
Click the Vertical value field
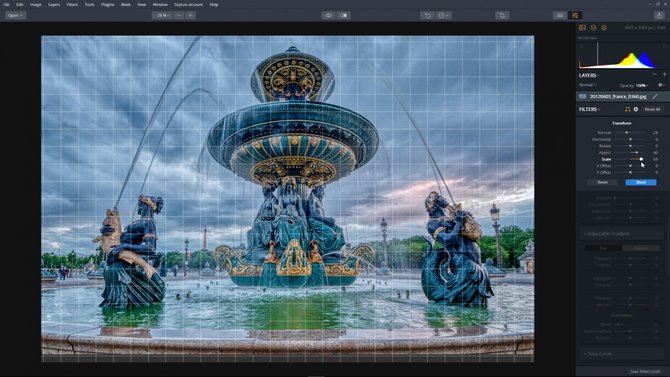tap(655, 133)
